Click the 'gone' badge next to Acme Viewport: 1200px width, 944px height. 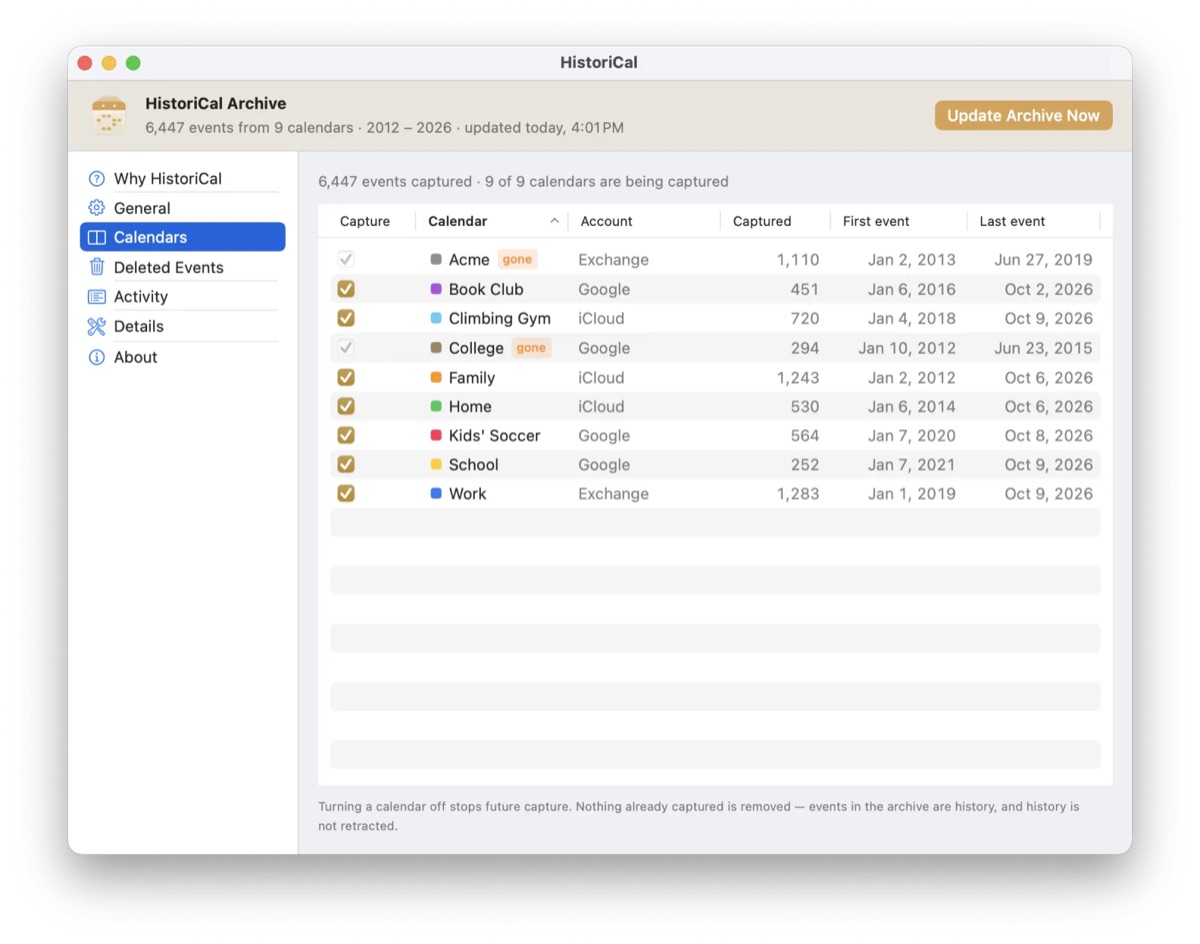pyautogui.click(x=517, y=260)
